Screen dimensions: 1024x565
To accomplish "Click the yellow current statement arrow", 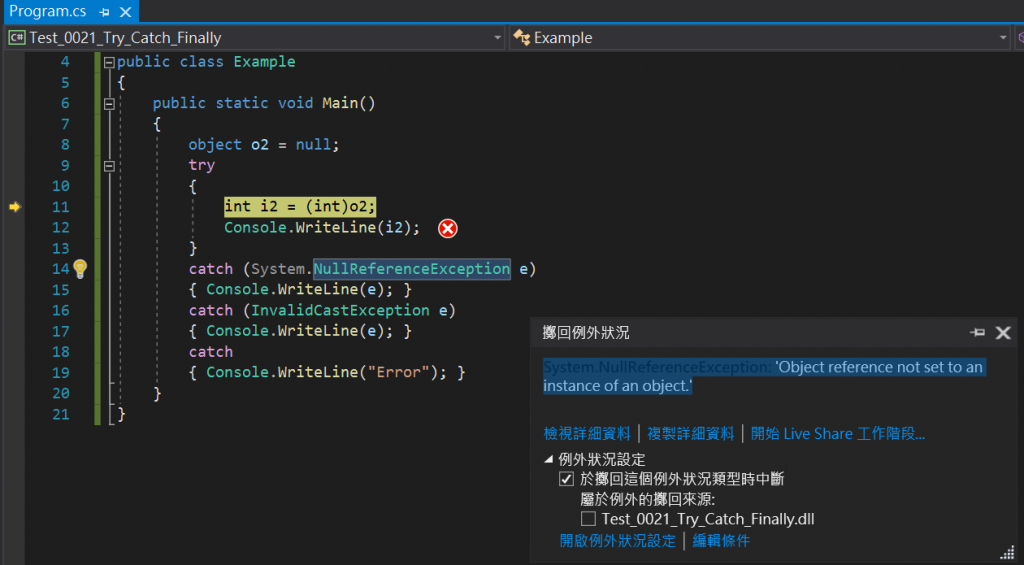I will coord(15,207).
